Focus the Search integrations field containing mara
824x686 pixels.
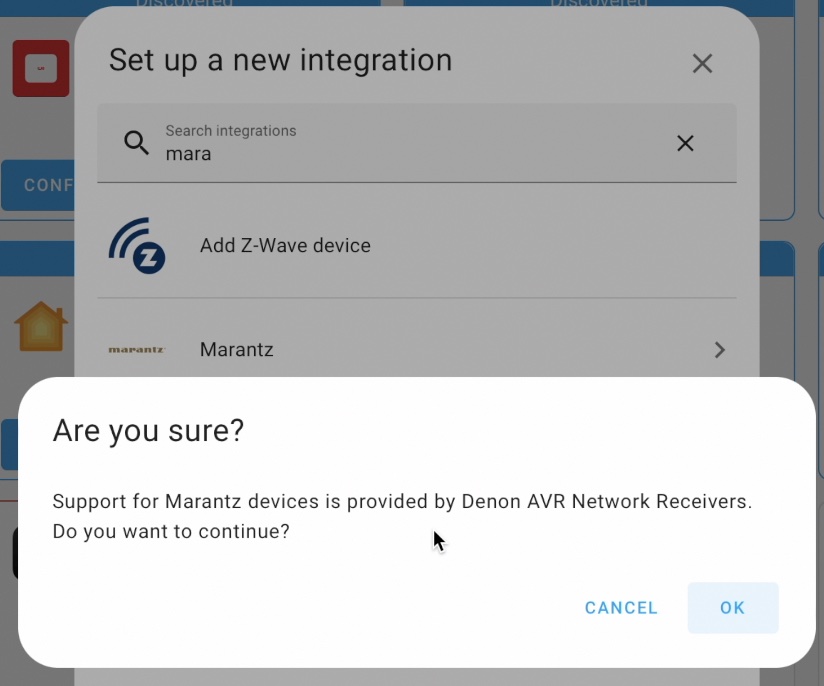(x=417, y=143)
